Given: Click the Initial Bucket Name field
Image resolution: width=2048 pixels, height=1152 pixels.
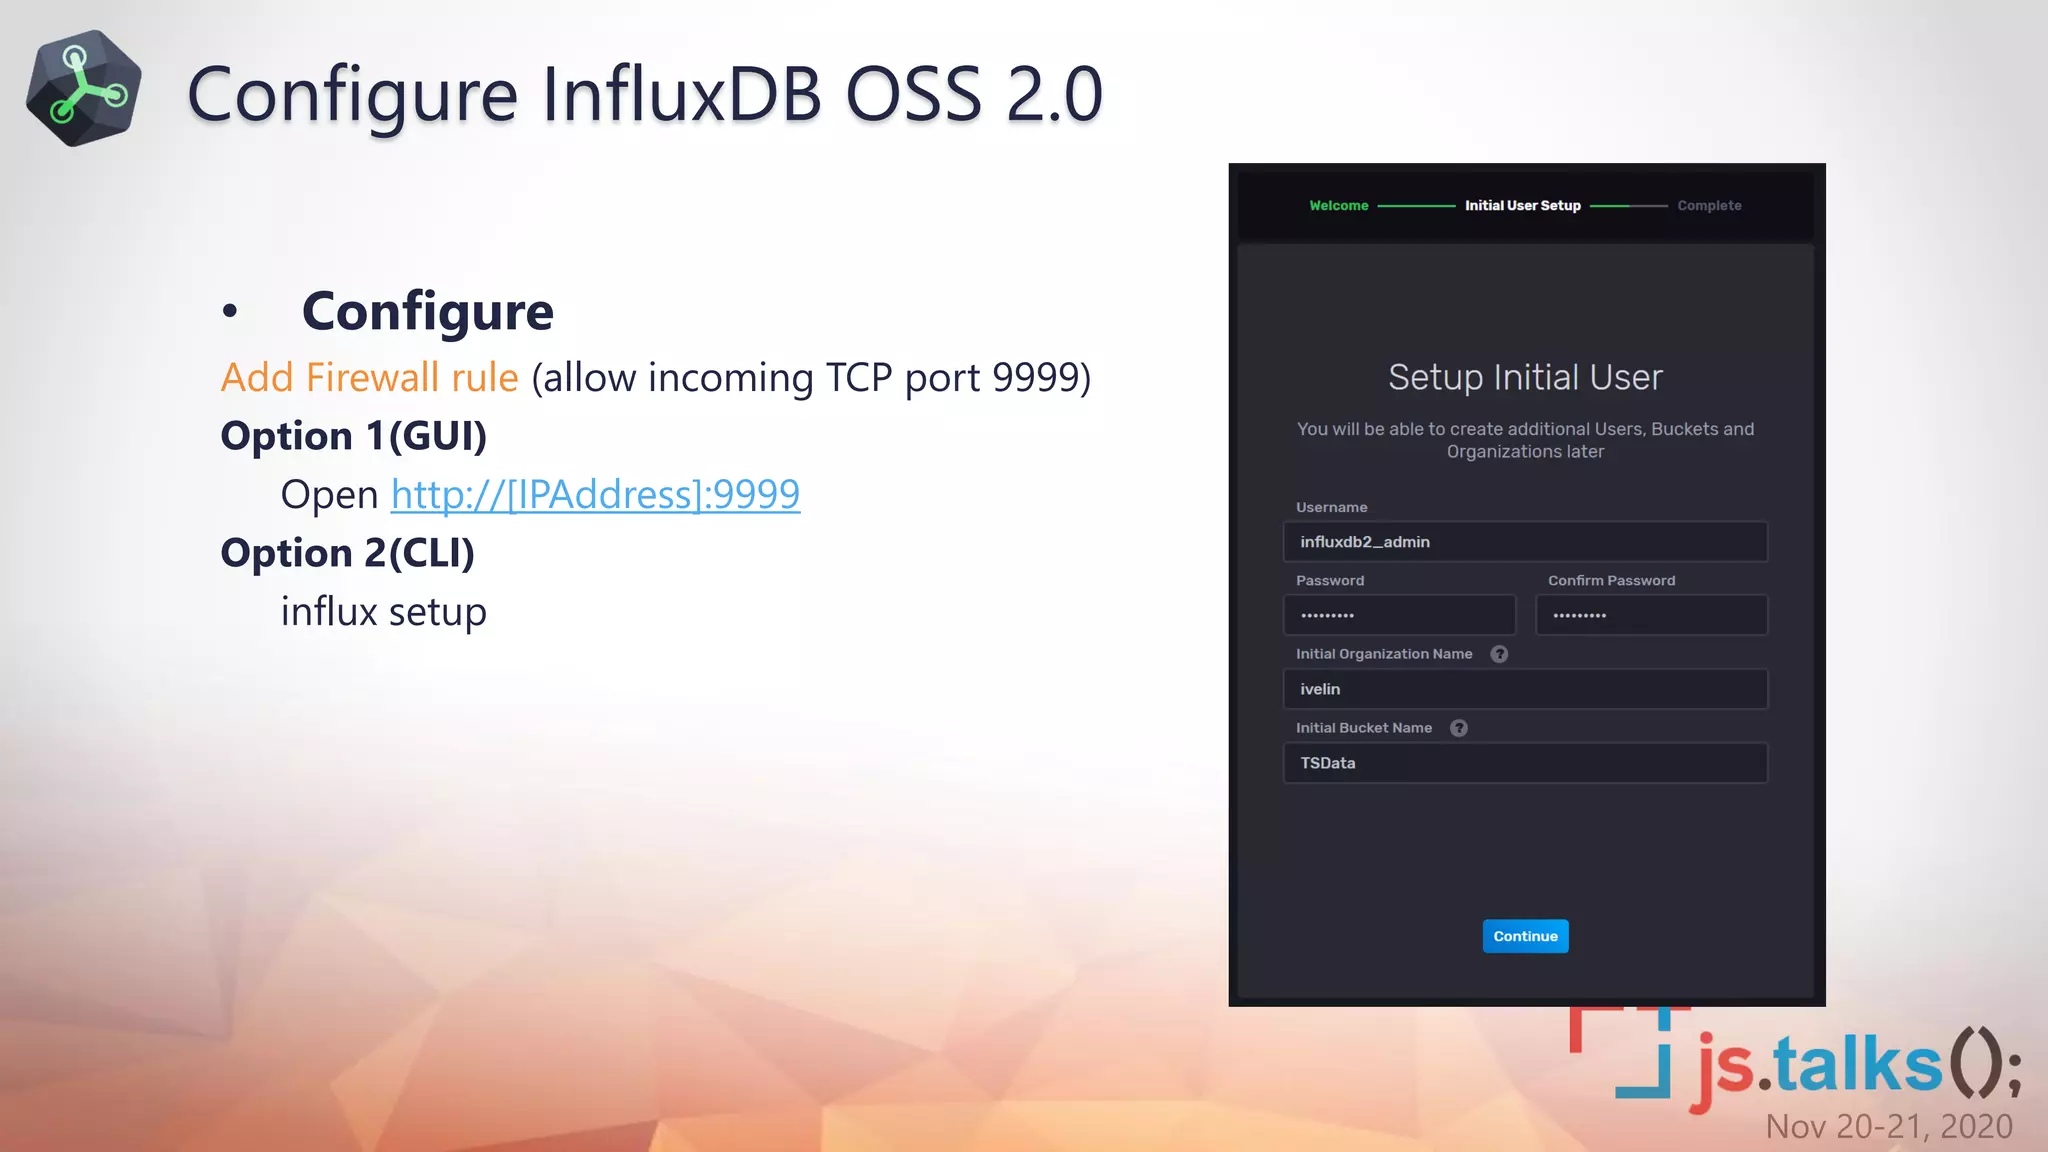Looking at the screenshot, I should tap(1525, 763).
